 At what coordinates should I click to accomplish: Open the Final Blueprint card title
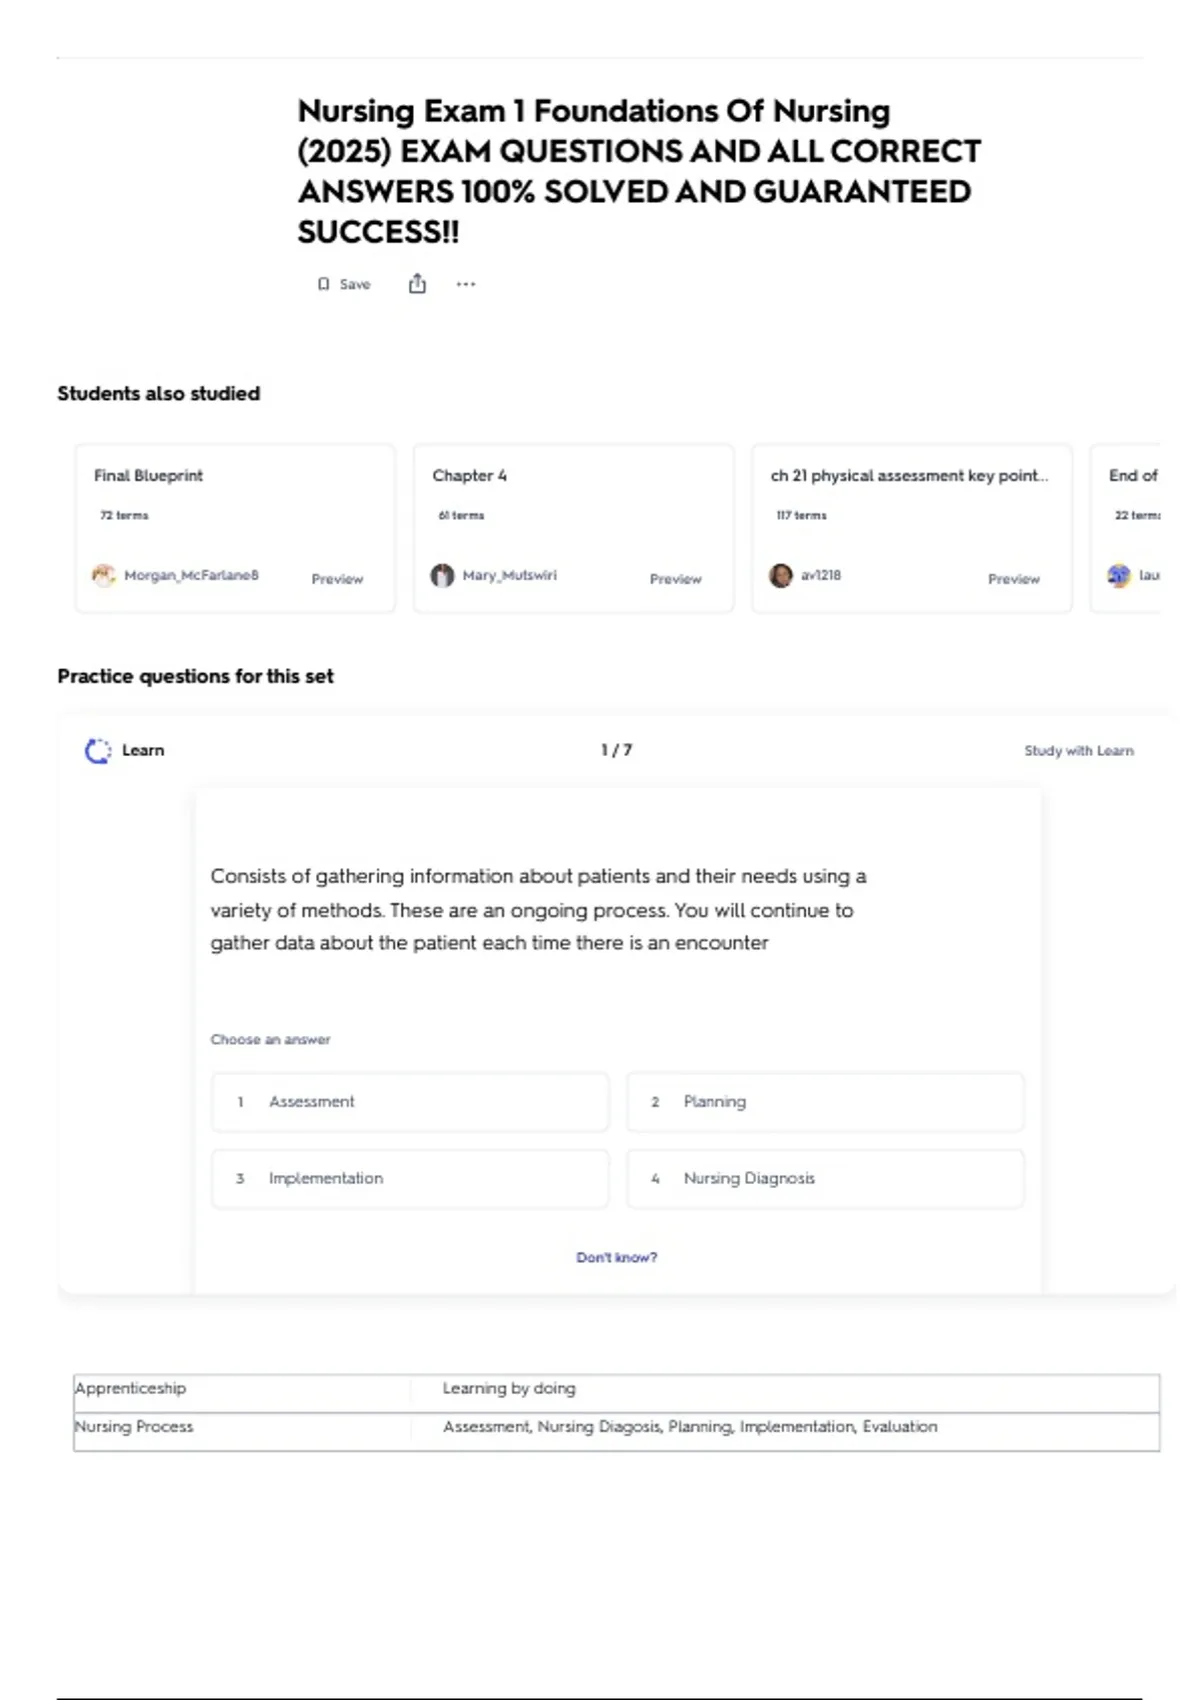coord(148,476)
